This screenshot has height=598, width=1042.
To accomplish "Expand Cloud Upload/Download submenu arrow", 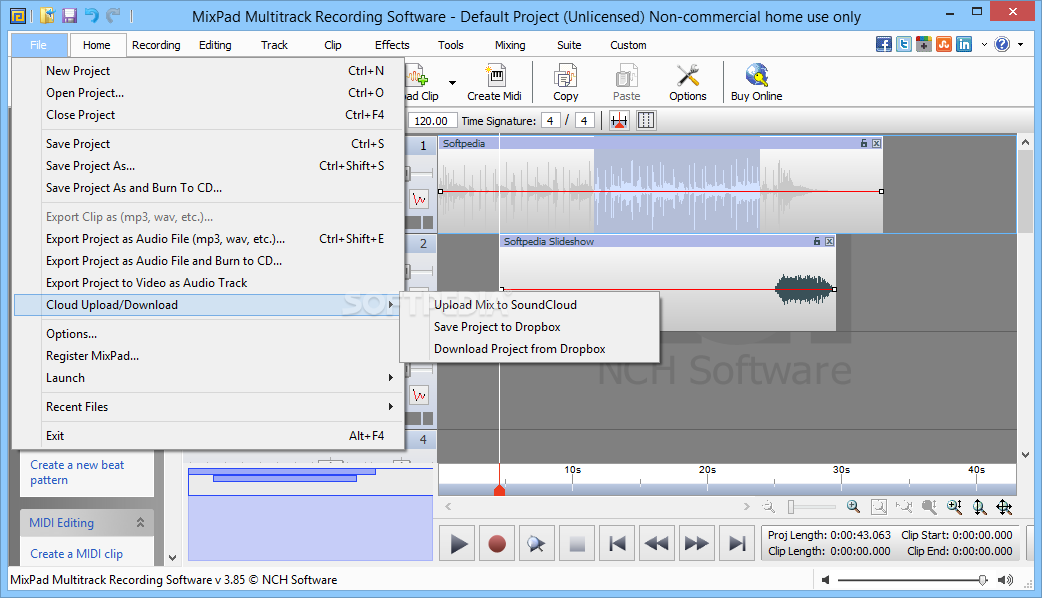I will pos(391,305).
